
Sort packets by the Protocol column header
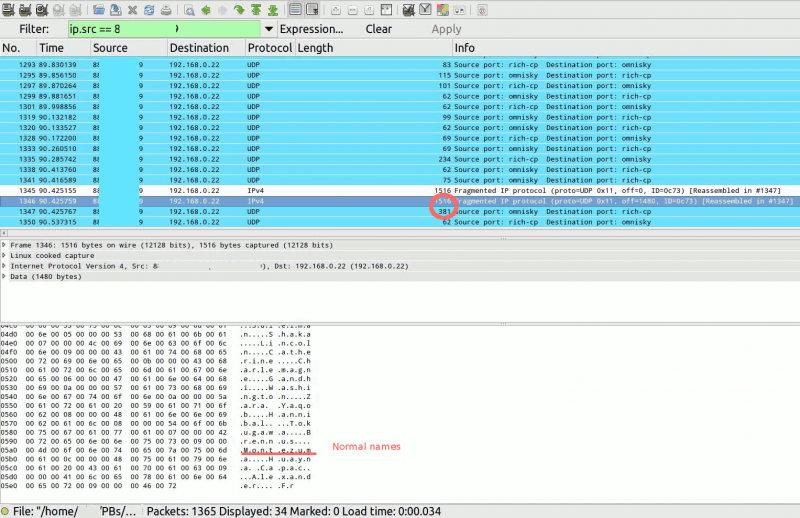coord(269,48)
